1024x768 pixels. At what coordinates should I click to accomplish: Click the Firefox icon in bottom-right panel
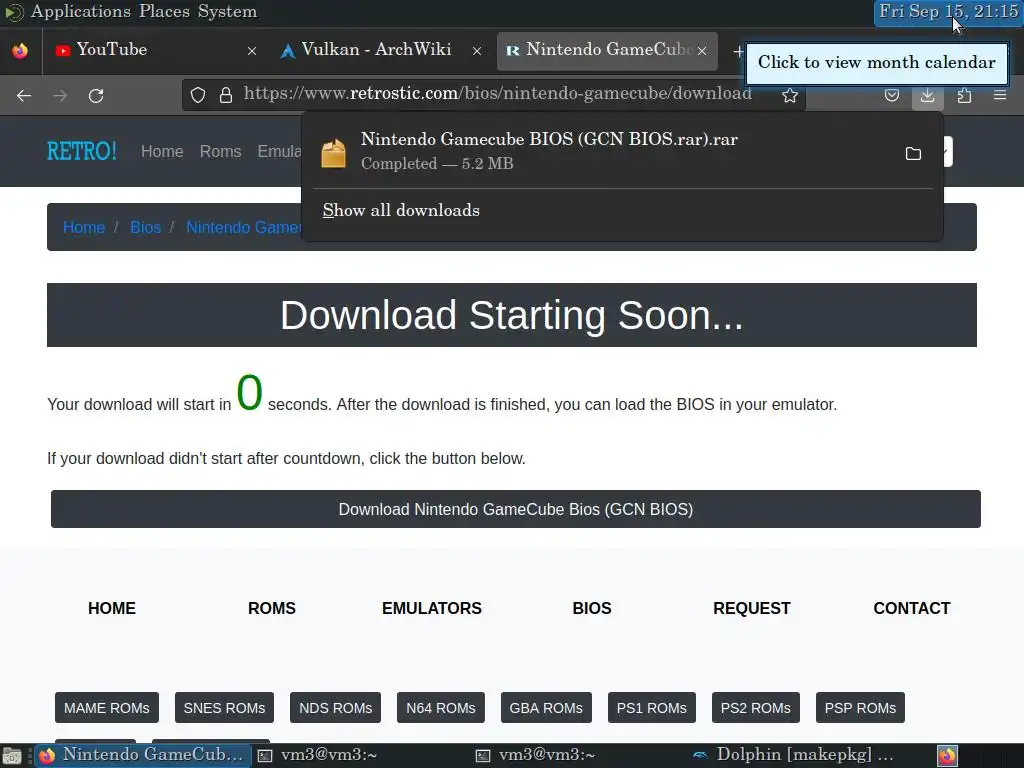click(948, 756)
